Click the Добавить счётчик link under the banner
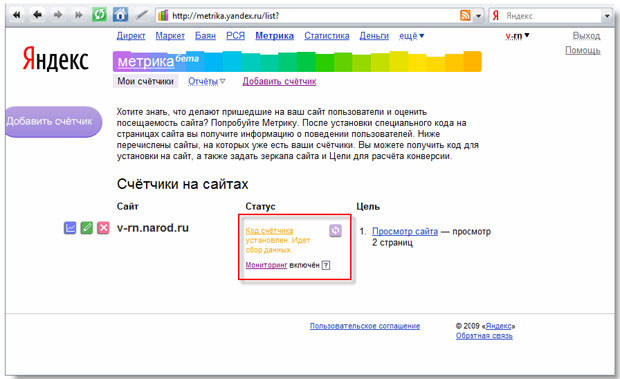This screenshot has height=379, width=620. tap(279, 81)
